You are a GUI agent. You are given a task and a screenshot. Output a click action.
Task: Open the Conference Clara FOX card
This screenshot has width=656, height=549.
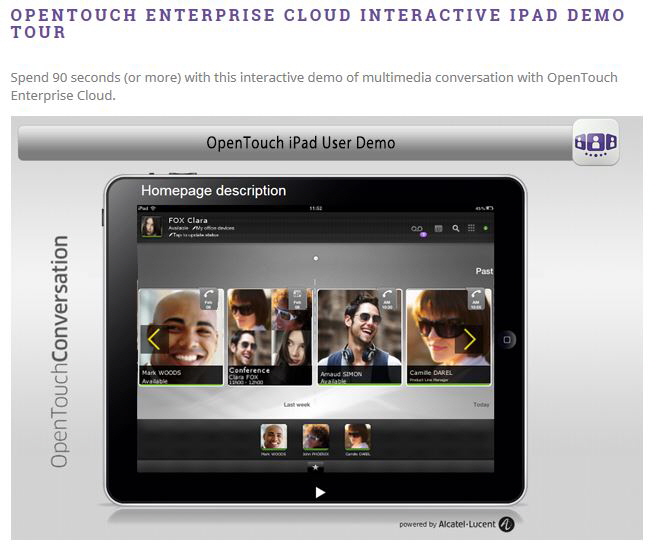coord(270,337)
